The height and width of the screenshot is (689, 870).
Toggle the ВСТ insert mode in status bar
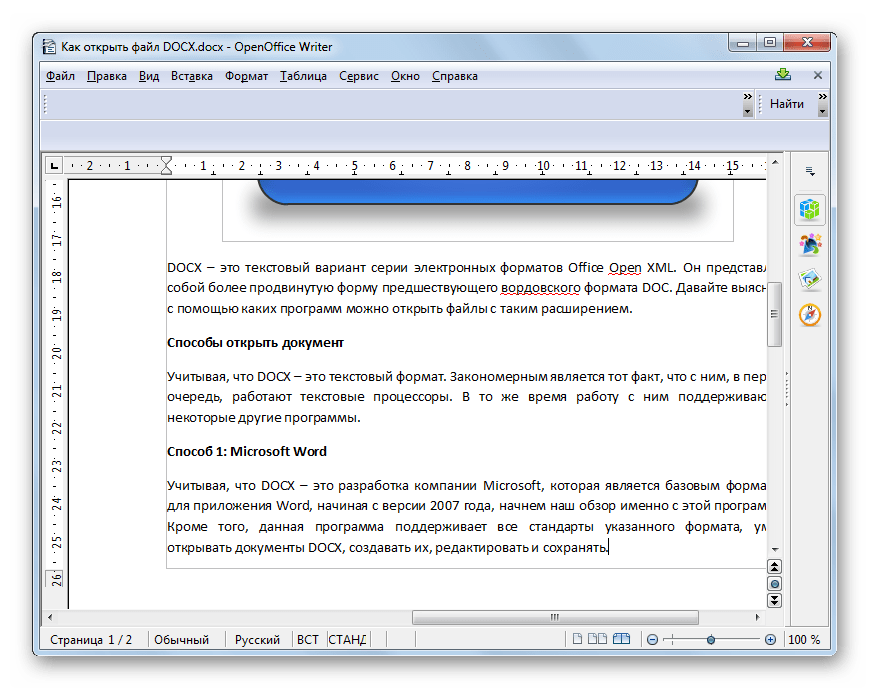307,640
